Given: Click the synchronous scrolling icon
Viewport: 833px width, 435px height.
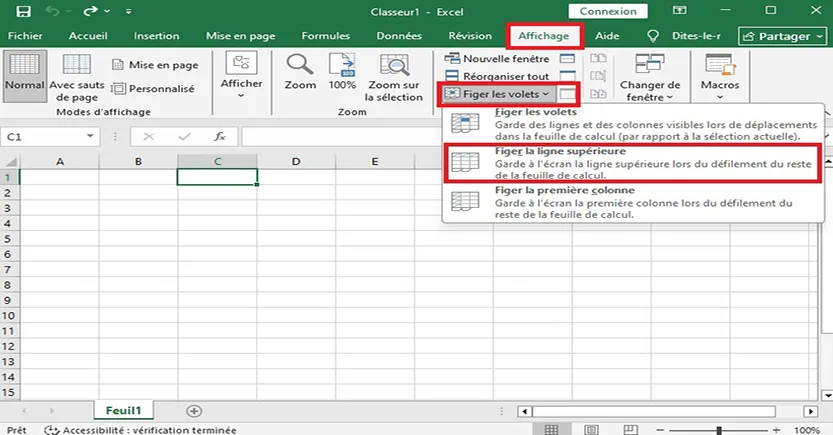Looking at the screenshot, I should [598, 76].
